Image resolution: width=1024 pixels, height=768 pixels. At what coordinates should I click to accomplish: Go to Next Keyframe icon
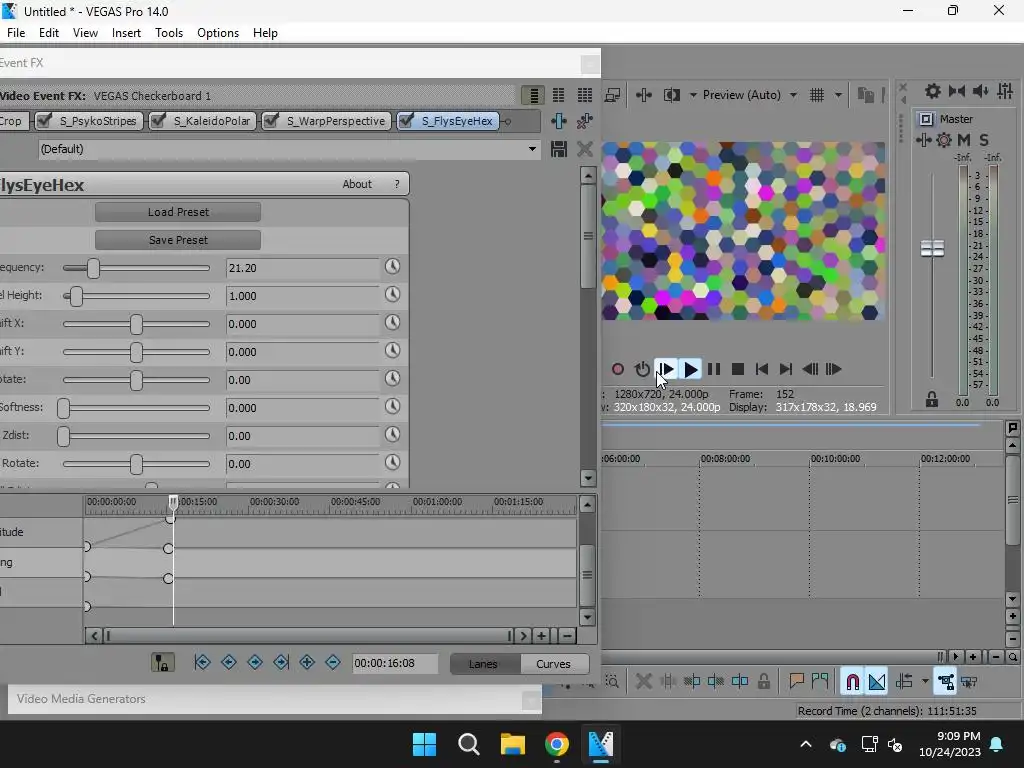click(255, 662)
